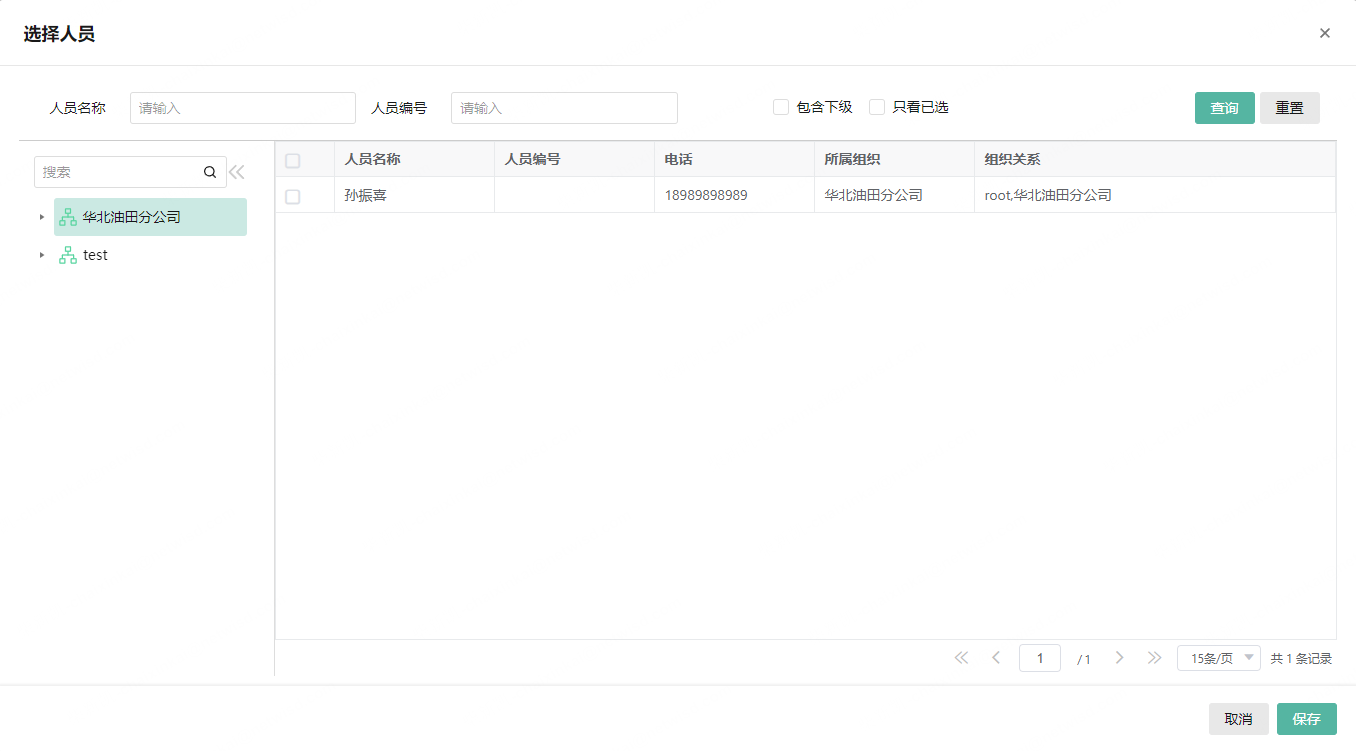The height and width of the screenshot is (751, 1356).
Task: Click the organization icon beside 华北油田分公司
Action: [67, 216]
